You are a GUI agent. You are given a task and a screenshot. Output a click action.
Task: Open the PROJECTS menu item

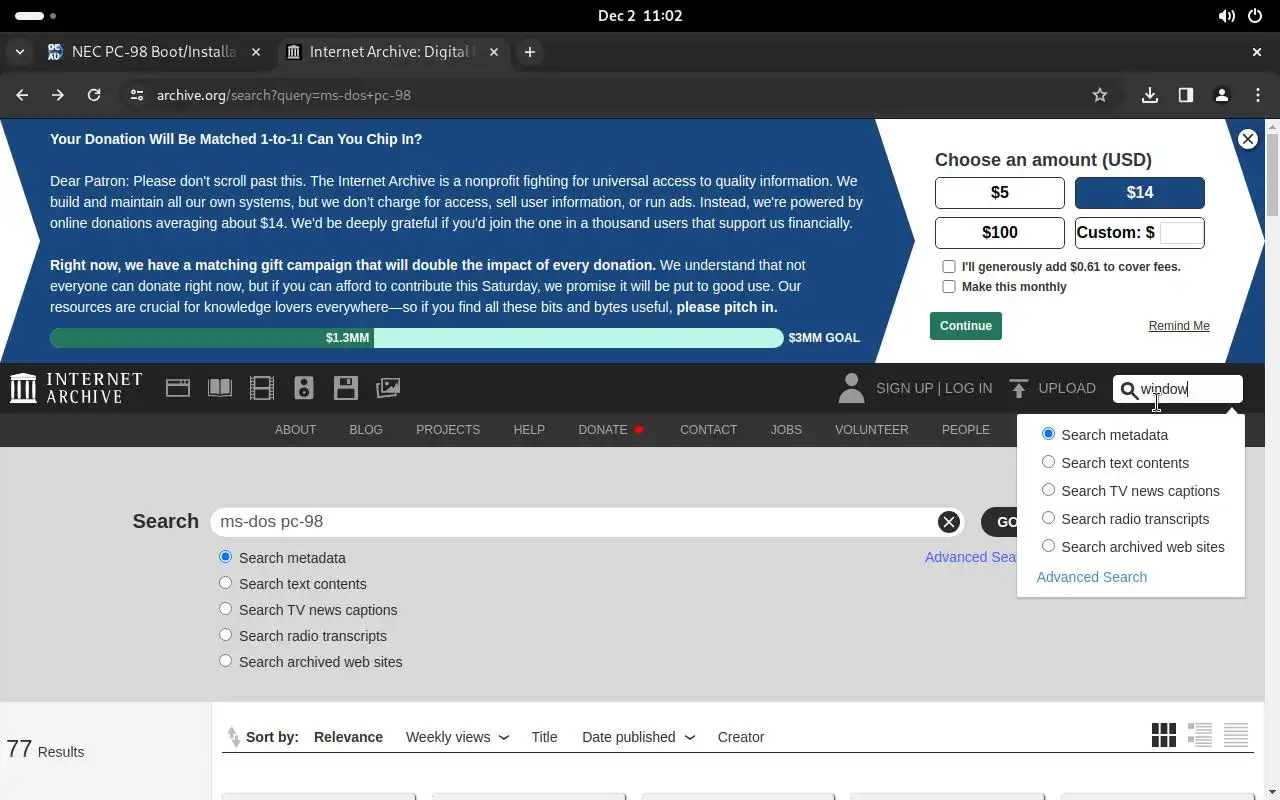coord(448,430)
